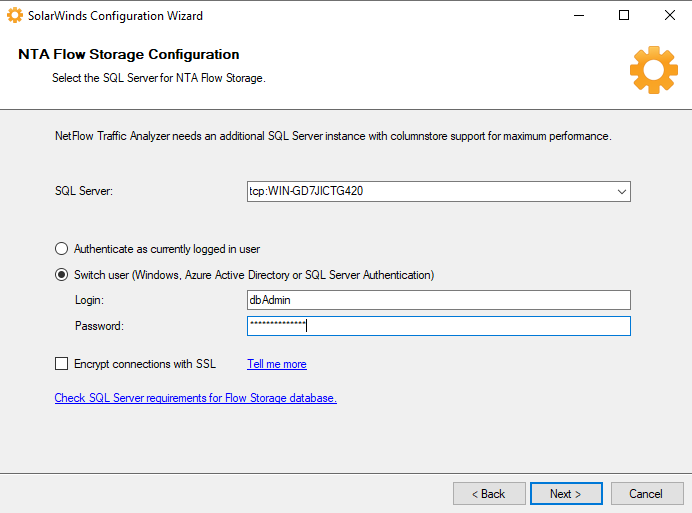Image resolution: width=692 pixels, height=513 pixels.
Task: Click the SolarWinds gear icon in title bar
Action: 15,16
